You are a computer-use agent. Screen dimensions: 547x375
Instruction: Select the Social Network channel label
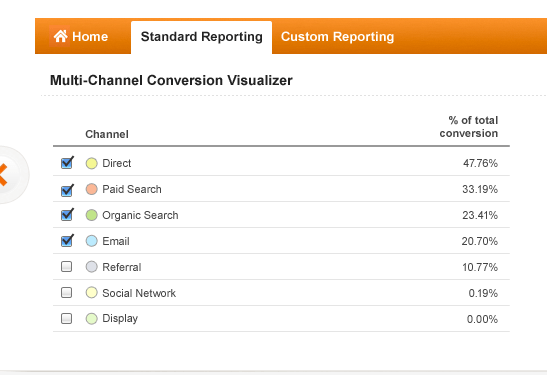click(139, 293)
